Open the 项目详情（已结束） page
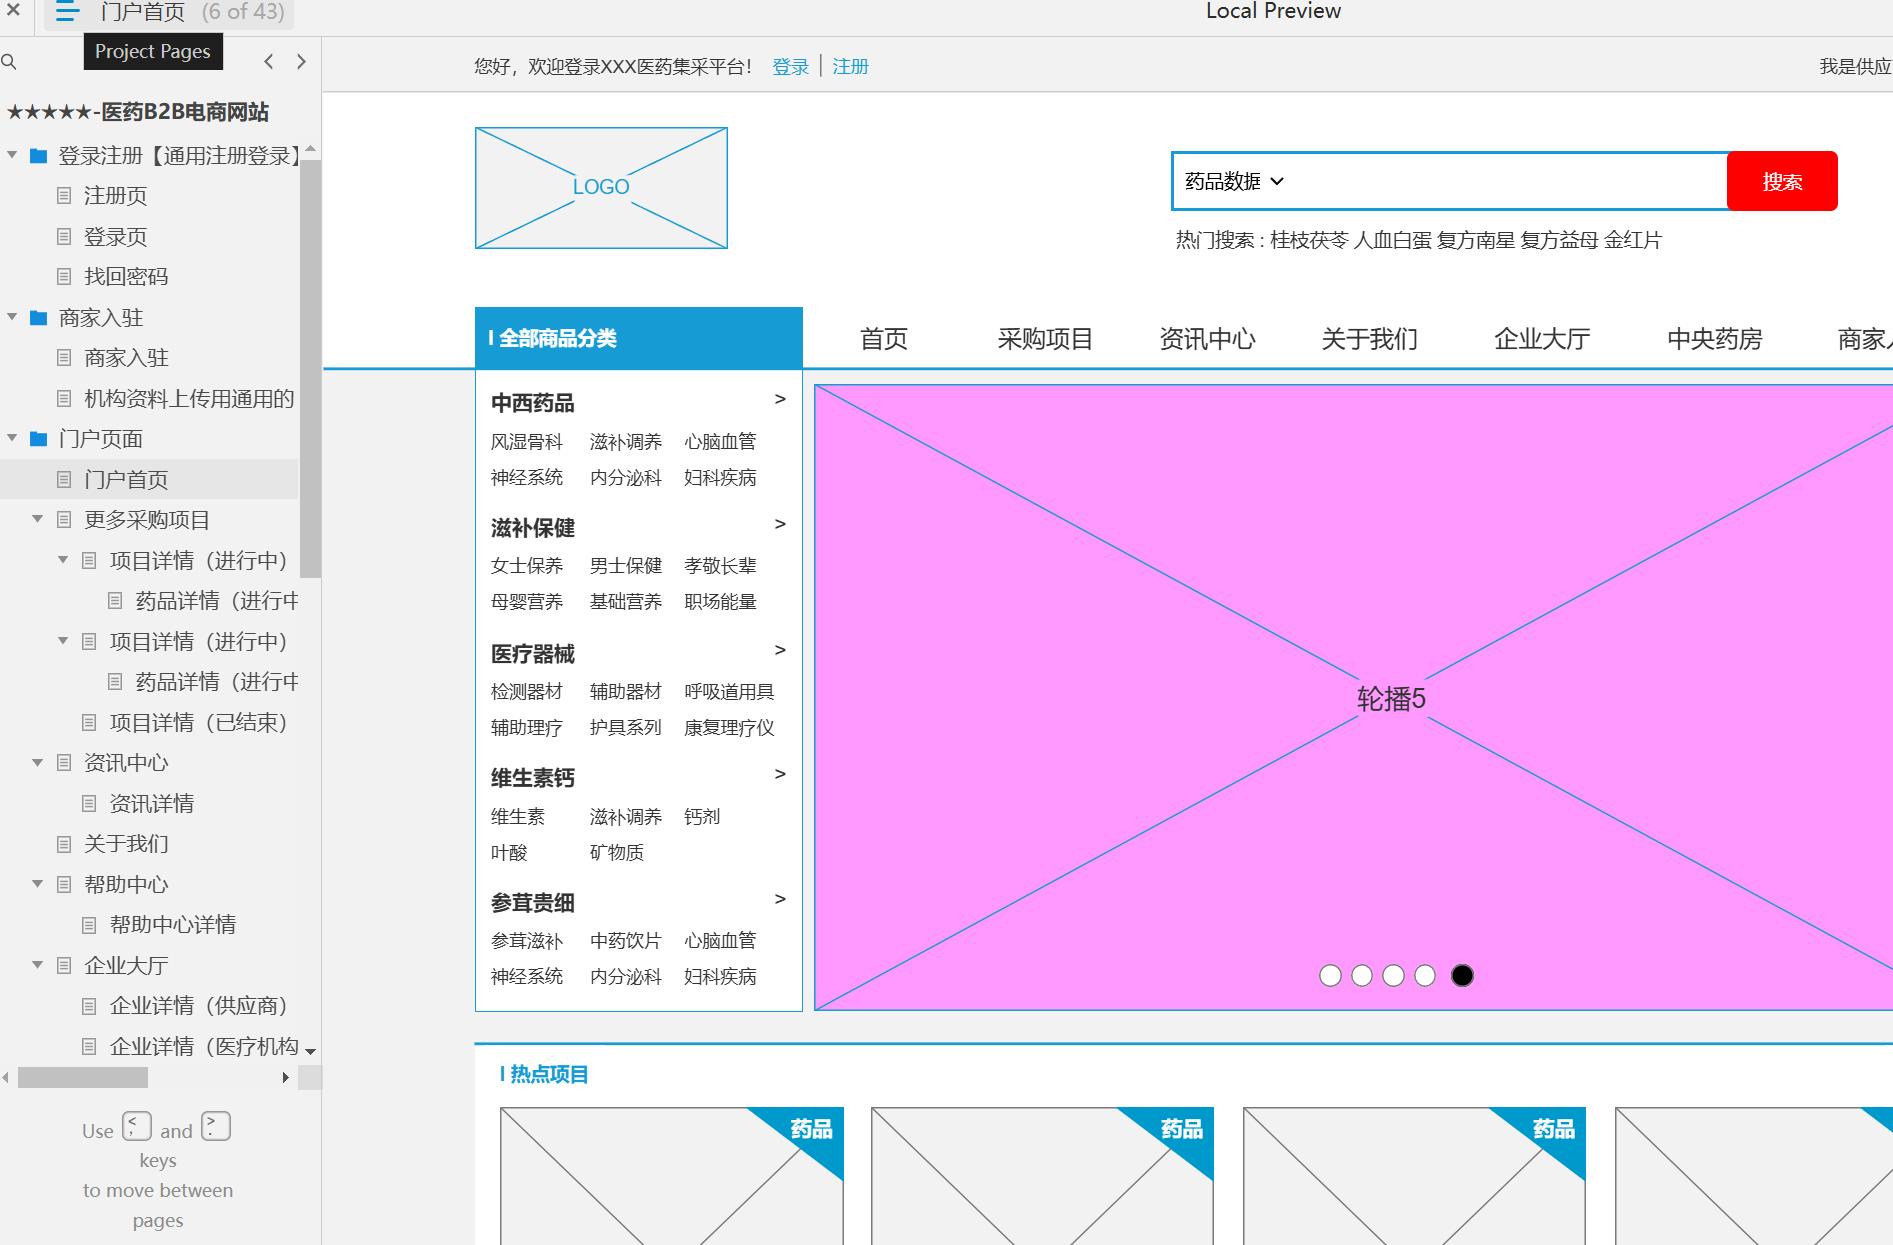Viewport: 1893px width, 1245px height. (x=198, y=723)
